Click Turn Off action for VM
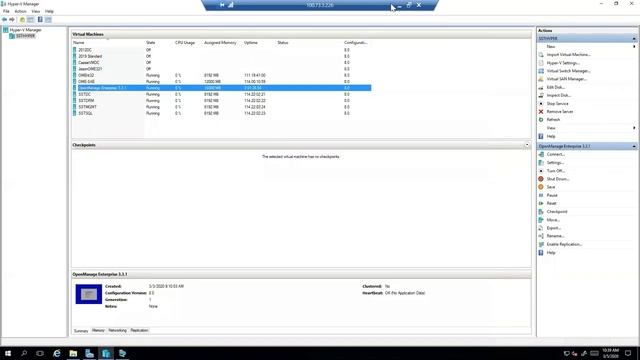640x360 pixels. pos(556,171)
